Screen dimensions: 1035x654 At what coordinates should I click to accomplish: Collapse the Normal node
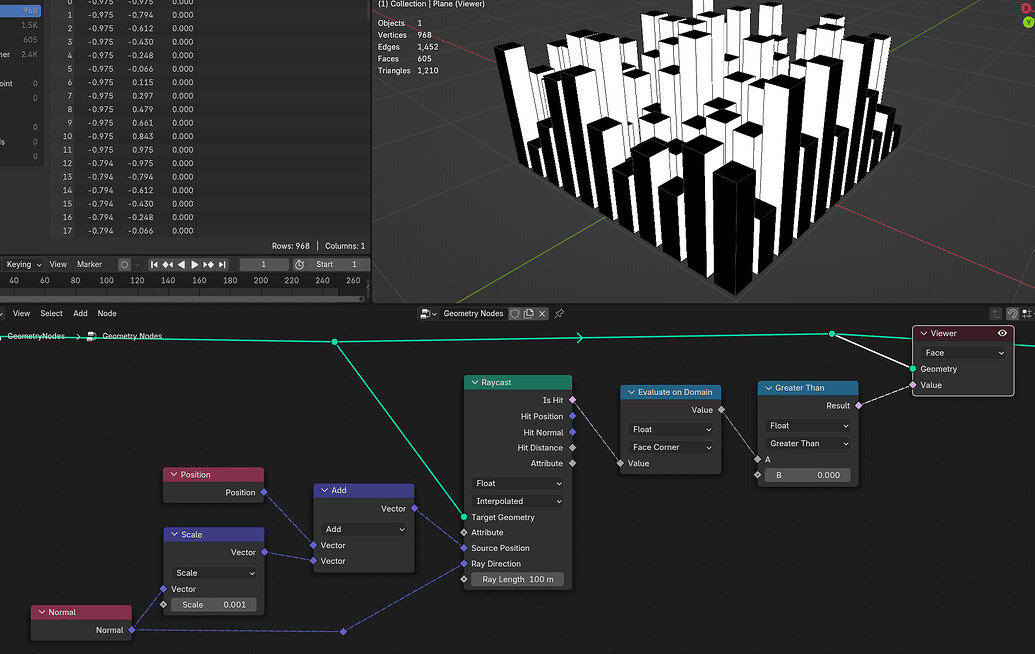pos(42,612)
